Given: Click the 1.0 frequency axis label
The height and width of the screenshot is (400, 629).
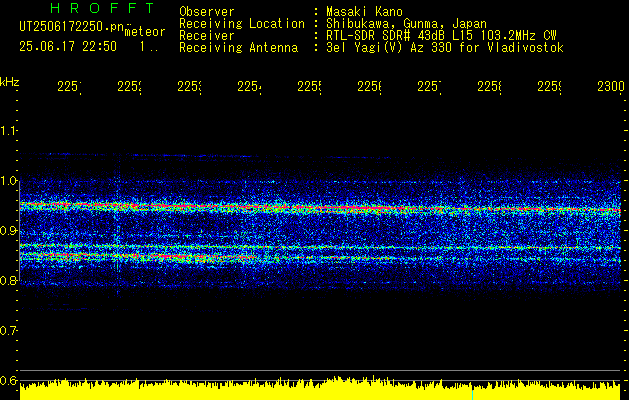Looking at the screenshot, I should [x=8, y=181].
